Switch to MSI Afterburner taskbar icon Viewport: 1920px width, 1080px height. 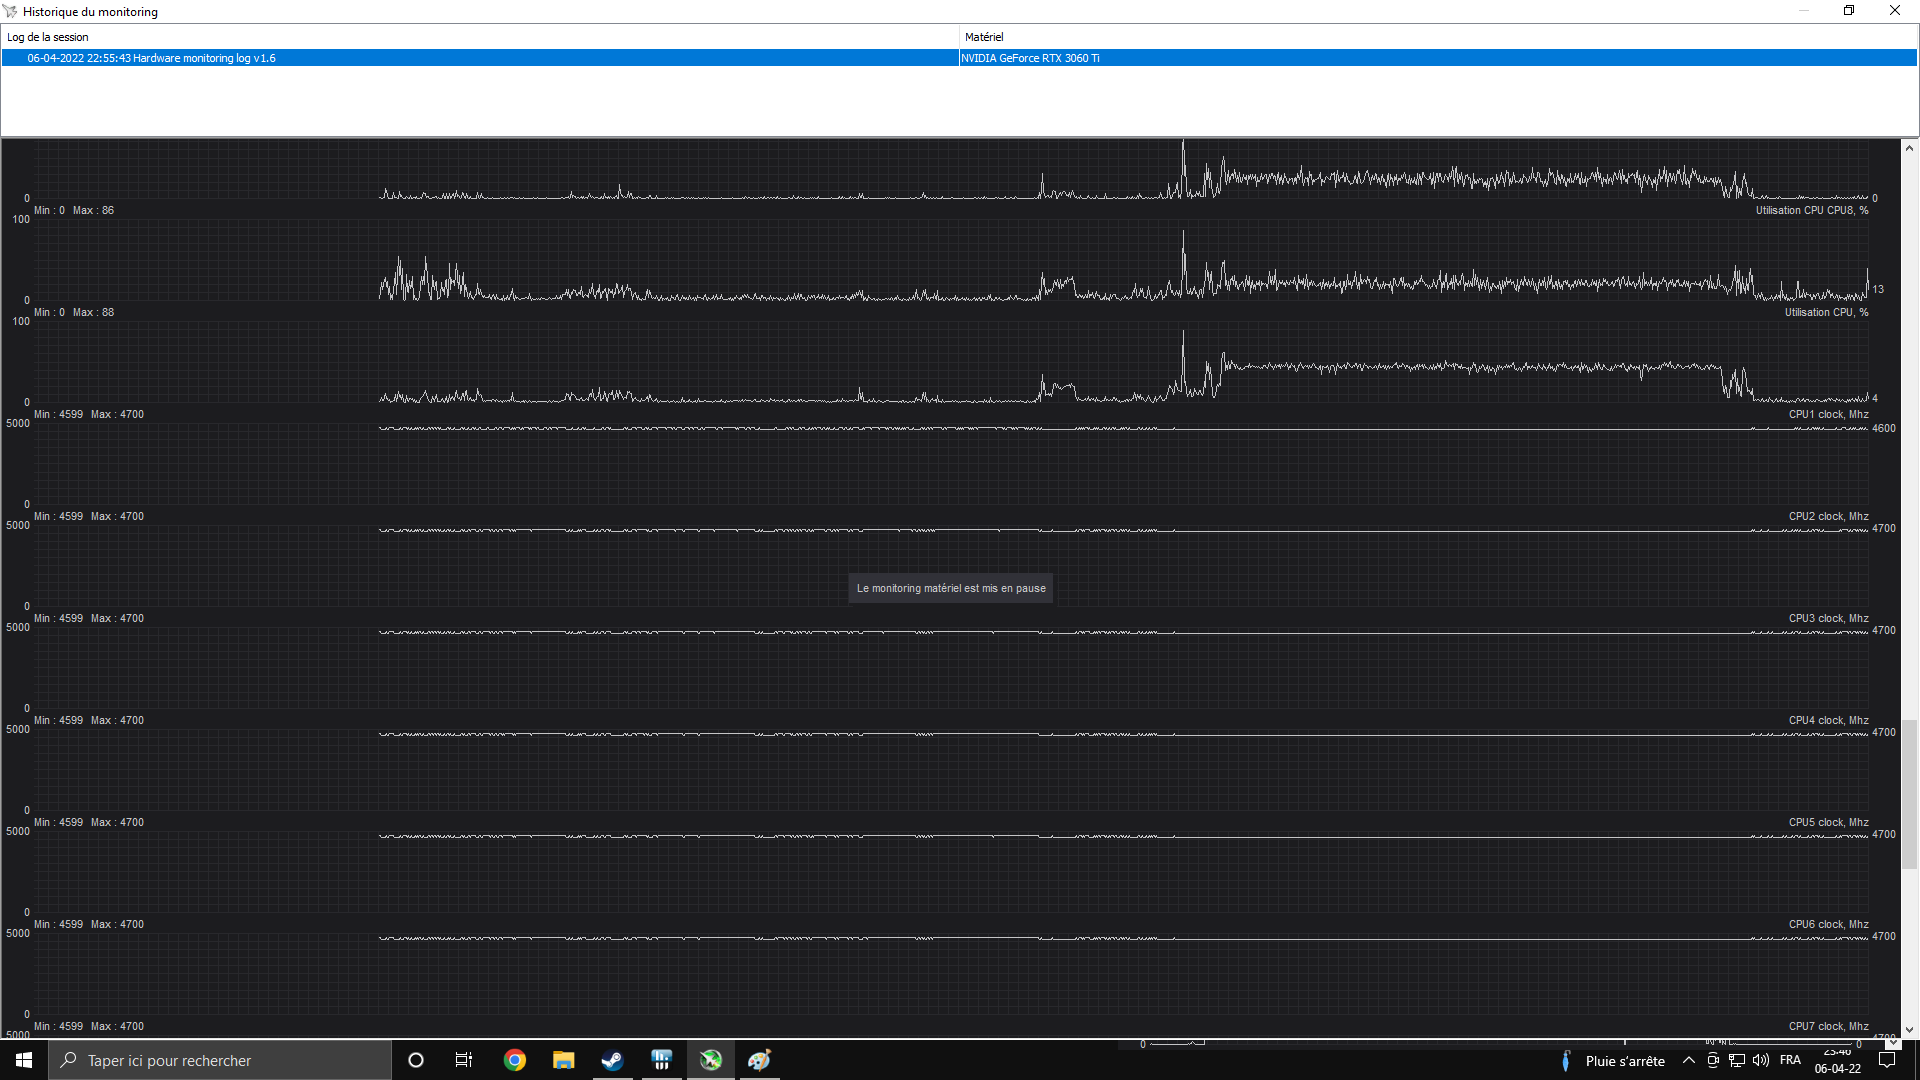[710, 1060]
